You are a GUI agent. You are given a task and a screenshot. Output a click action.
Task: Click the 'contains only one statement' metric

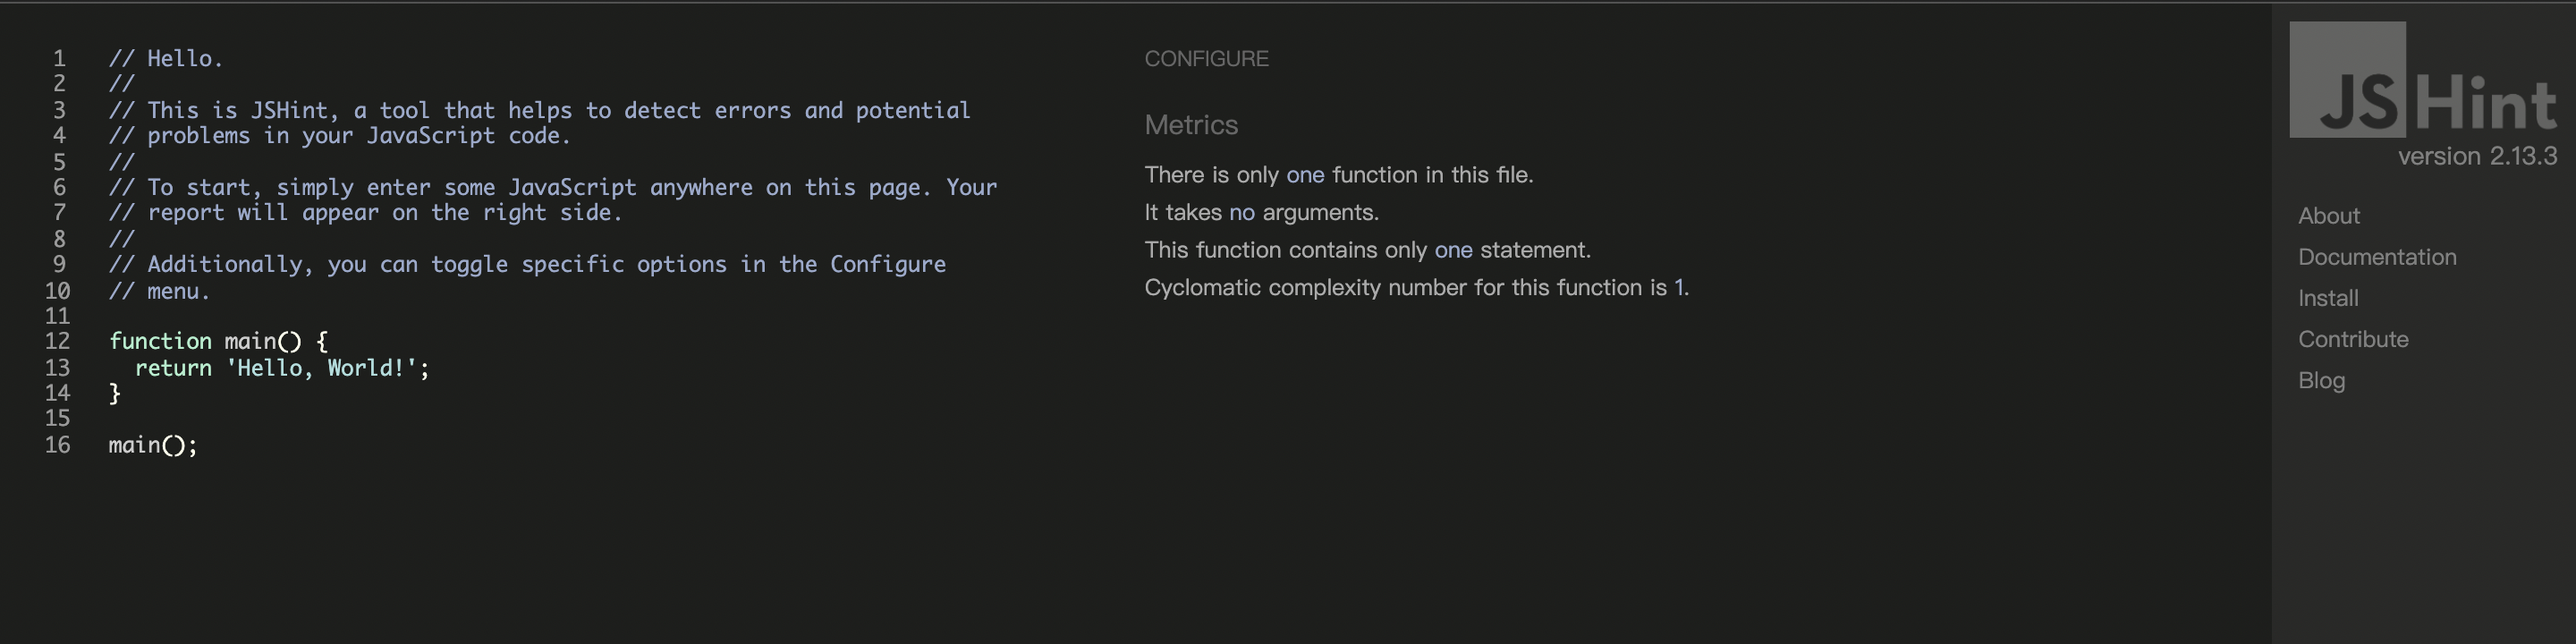1367,250
